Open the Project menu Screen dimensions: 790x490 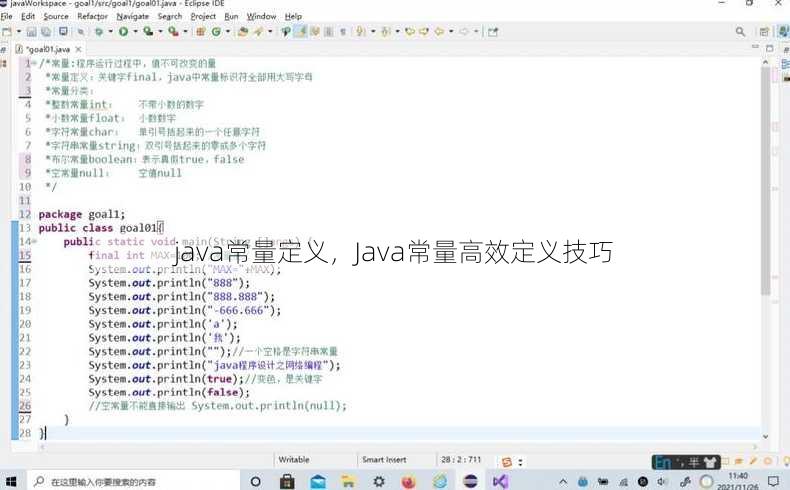203,16
